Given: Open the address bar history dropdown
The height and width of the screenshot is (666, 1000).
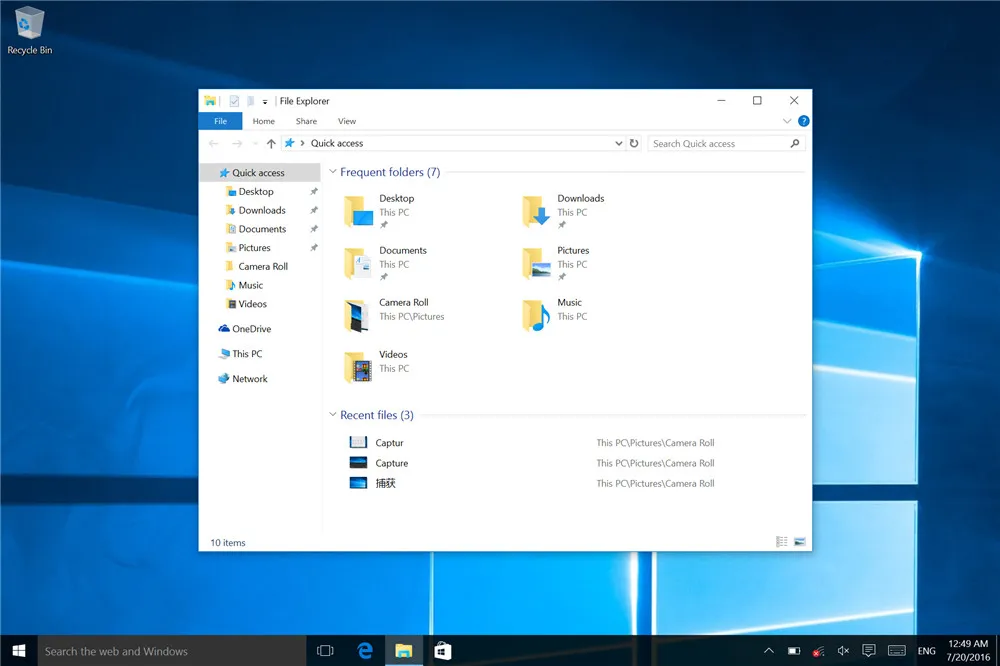Looking at the screenshot, I should 619,144.
